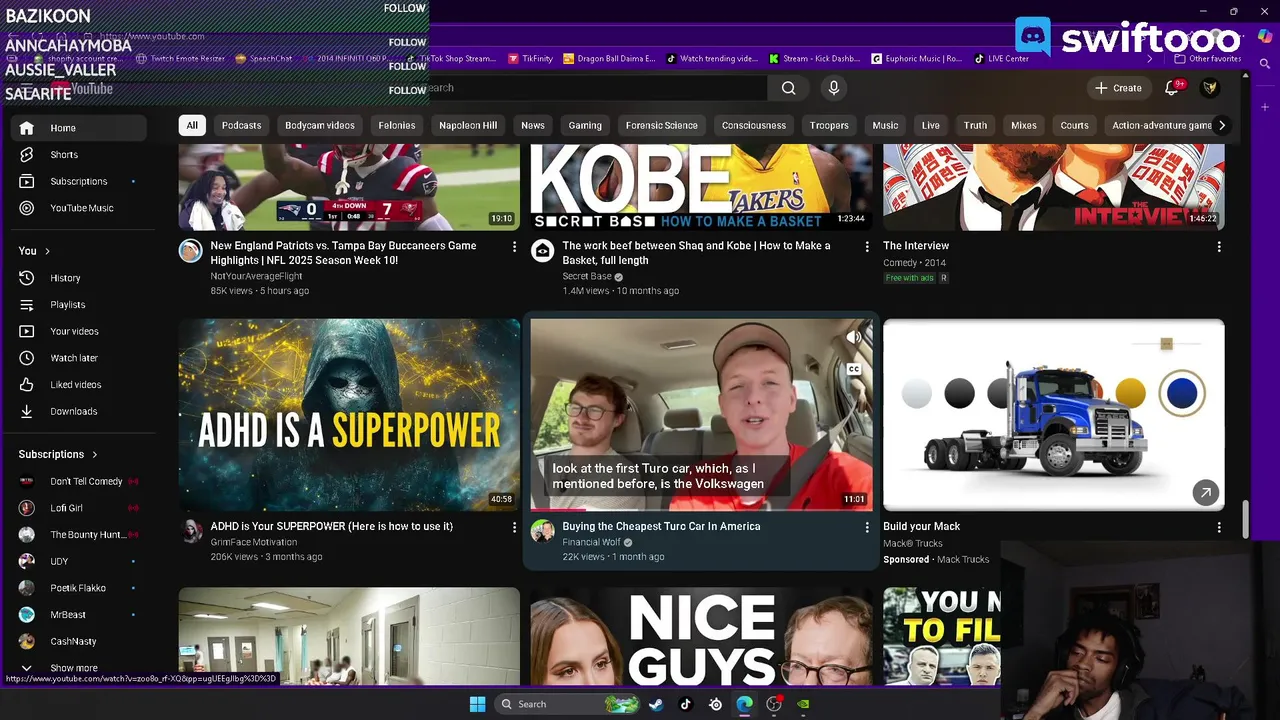Select the Podcasts filter chip
The height and width of the screenshot is (720, 1280).
(x=241, y=125)
